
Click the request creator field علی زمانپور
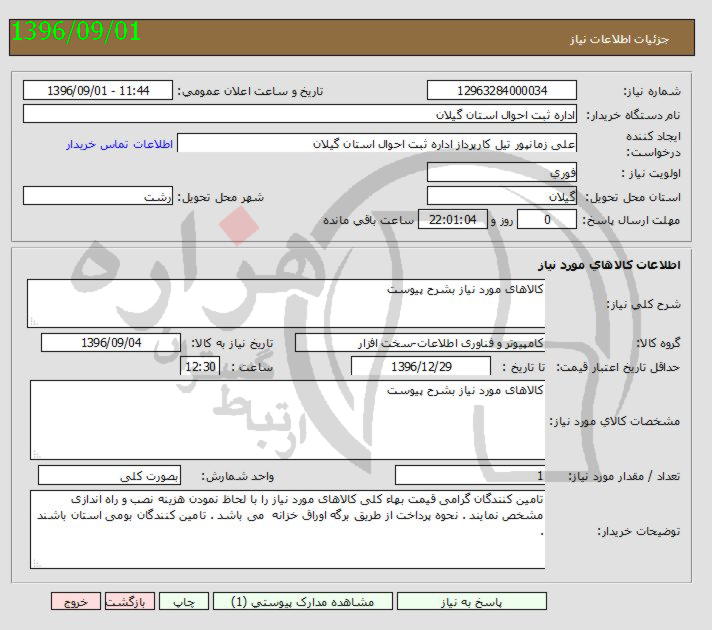click(x=377, y=143)
